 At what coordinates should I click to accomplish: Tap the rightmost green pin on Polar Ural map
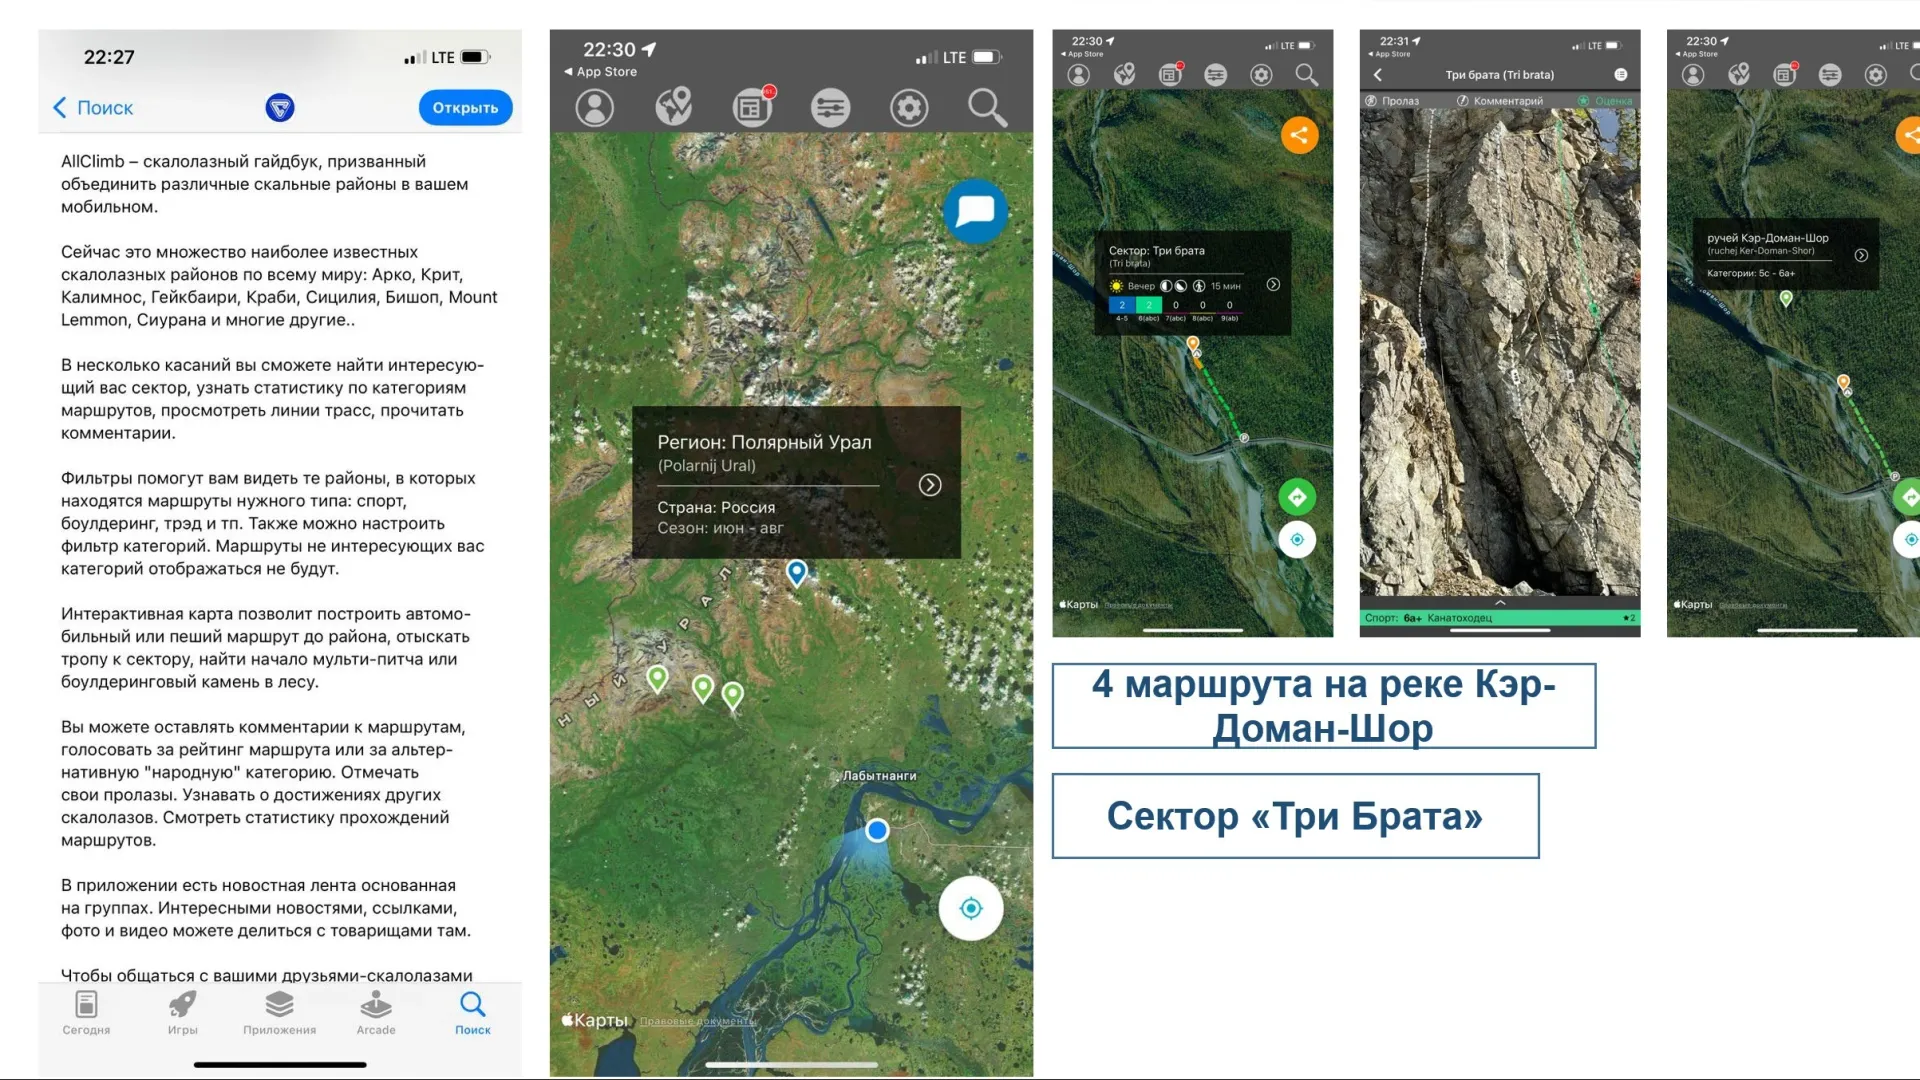coord(733,695)
